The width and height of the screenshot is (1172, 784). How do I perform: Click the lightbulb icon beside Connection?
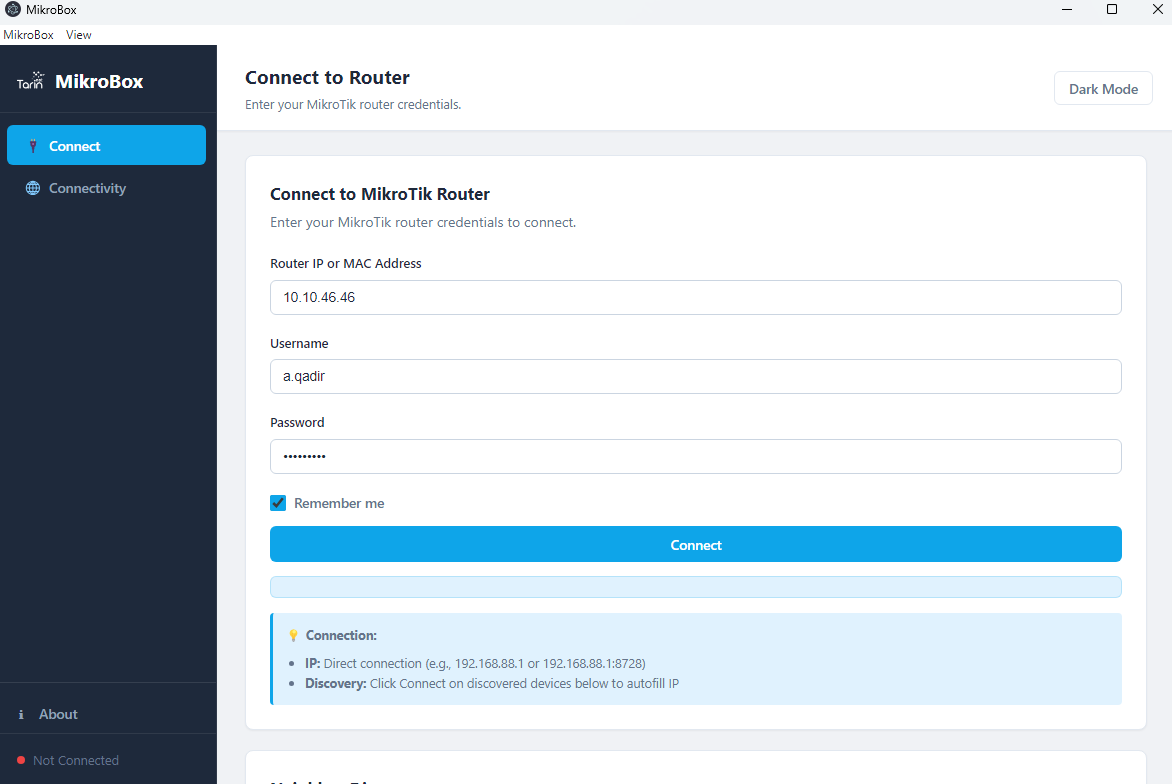[x=293, y=635]
